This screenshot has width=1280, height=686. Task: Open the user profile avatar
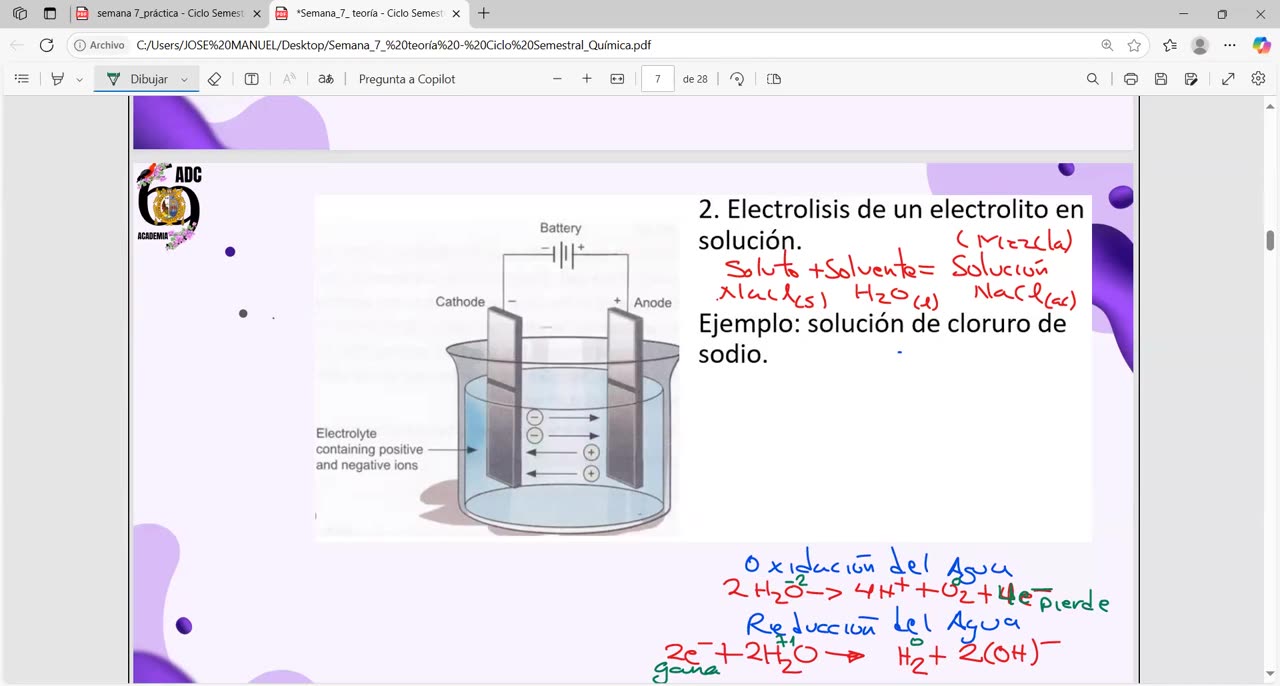(x=1200, y=45)
